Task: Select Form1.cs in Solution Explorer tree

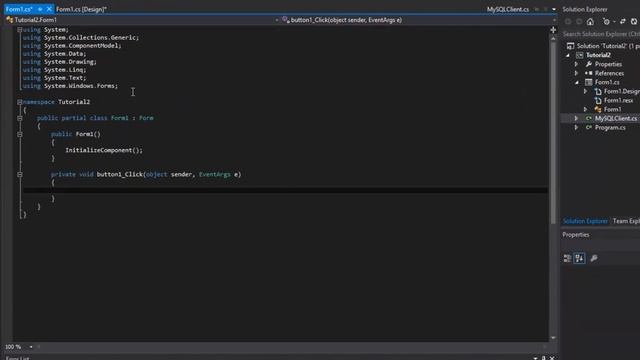Action: pyautogui.click(x=607, y=82)
